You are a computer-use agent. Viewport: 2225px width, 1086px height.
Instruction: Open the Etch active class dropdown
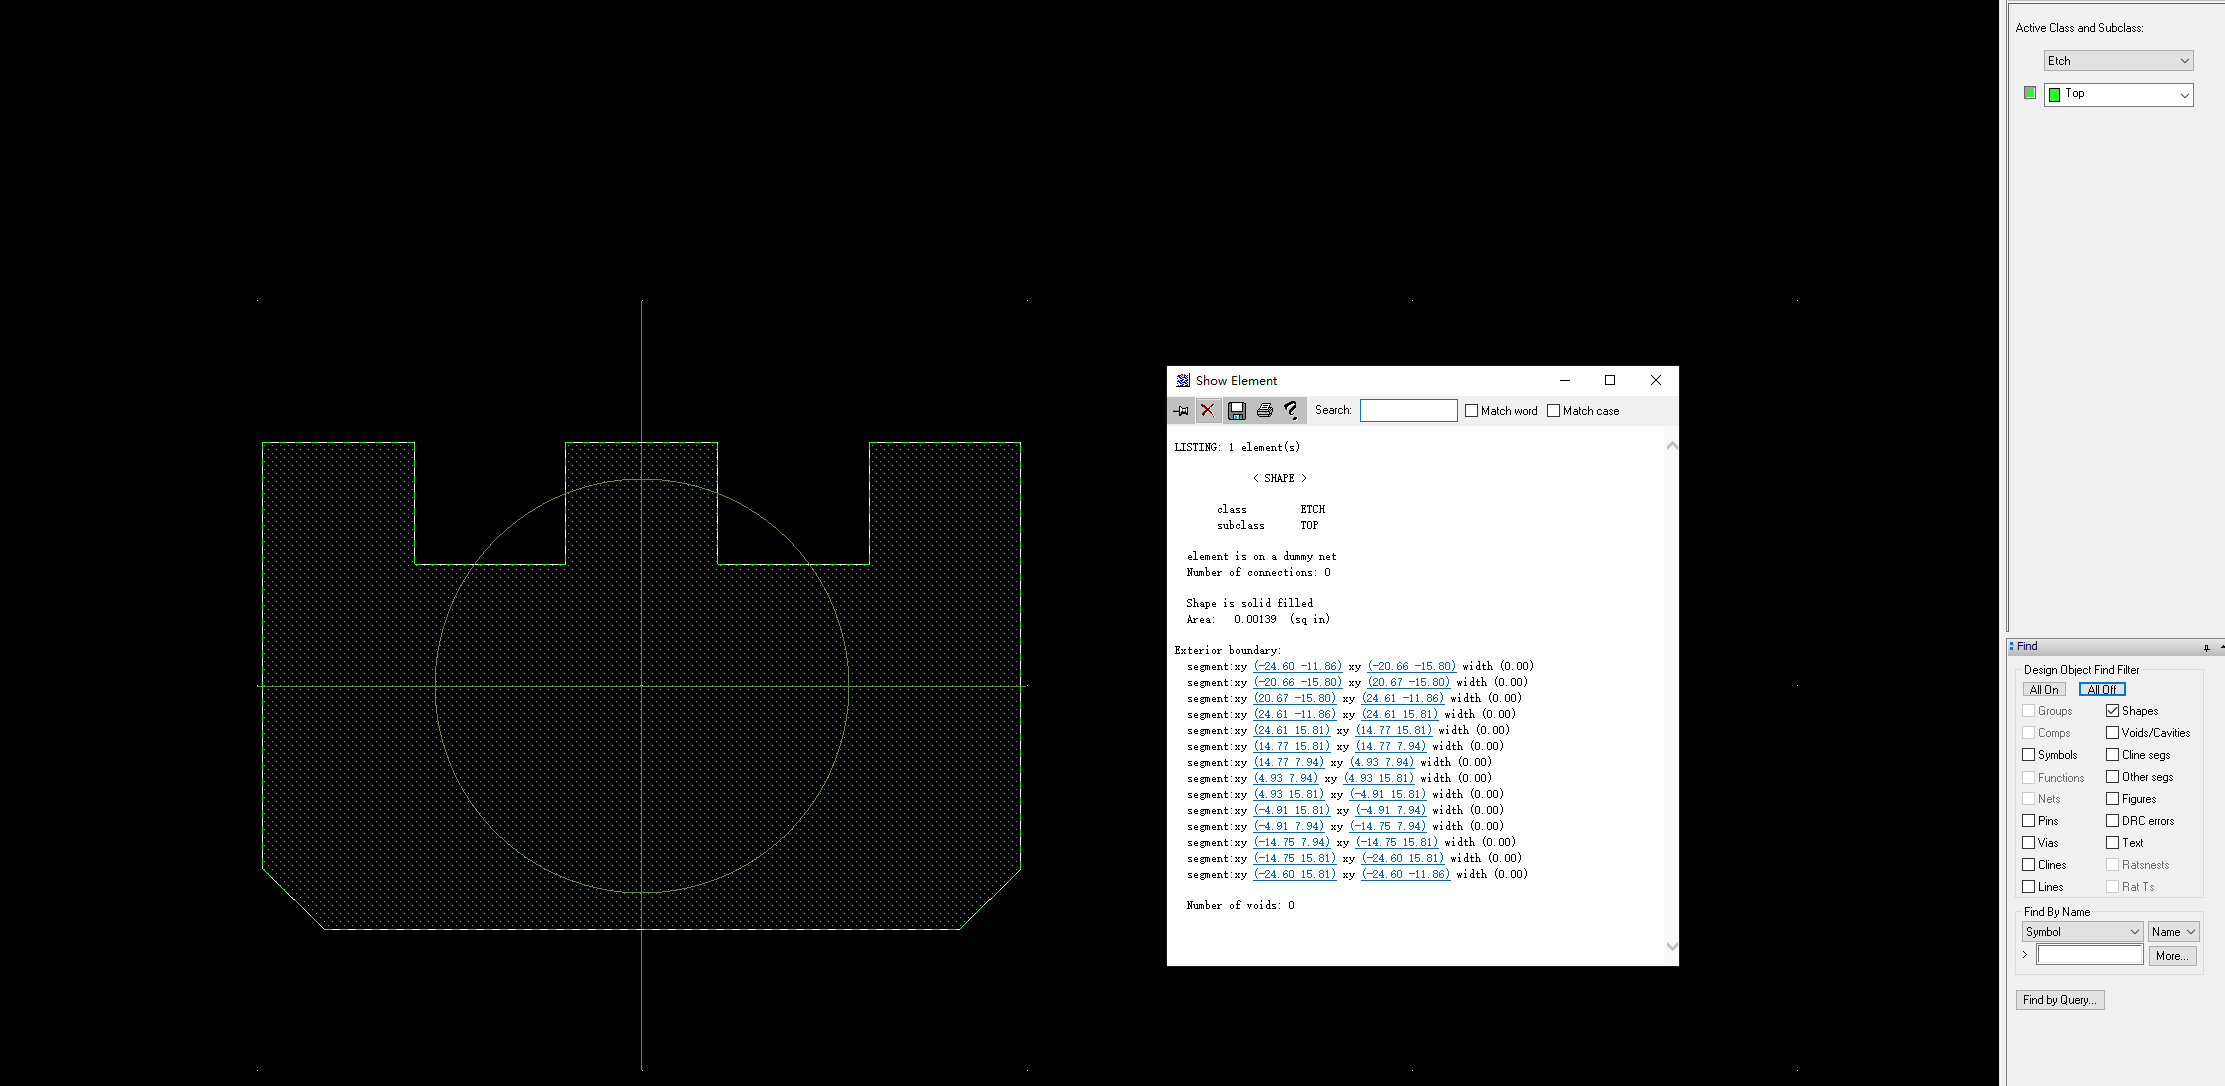(x=2118, y=61)
